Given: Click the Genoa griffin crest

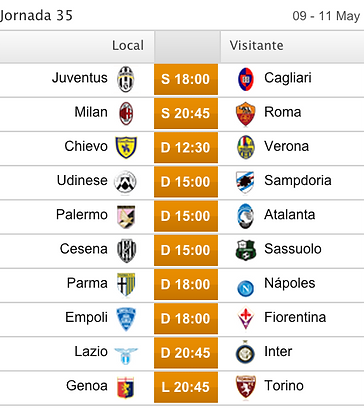Looking at the screenshot, I should click(x=126, y=387).
